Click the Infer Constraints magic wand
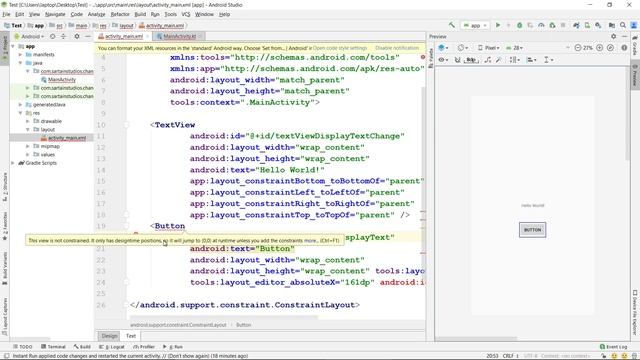The width and height of the screenshot is (640, 360). tap(498, 60)
